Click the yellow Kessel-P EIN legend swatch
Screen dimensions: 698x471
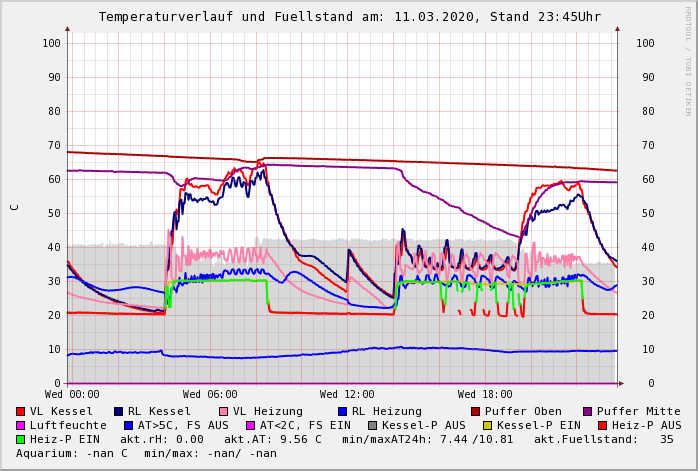tap(487, 425)
